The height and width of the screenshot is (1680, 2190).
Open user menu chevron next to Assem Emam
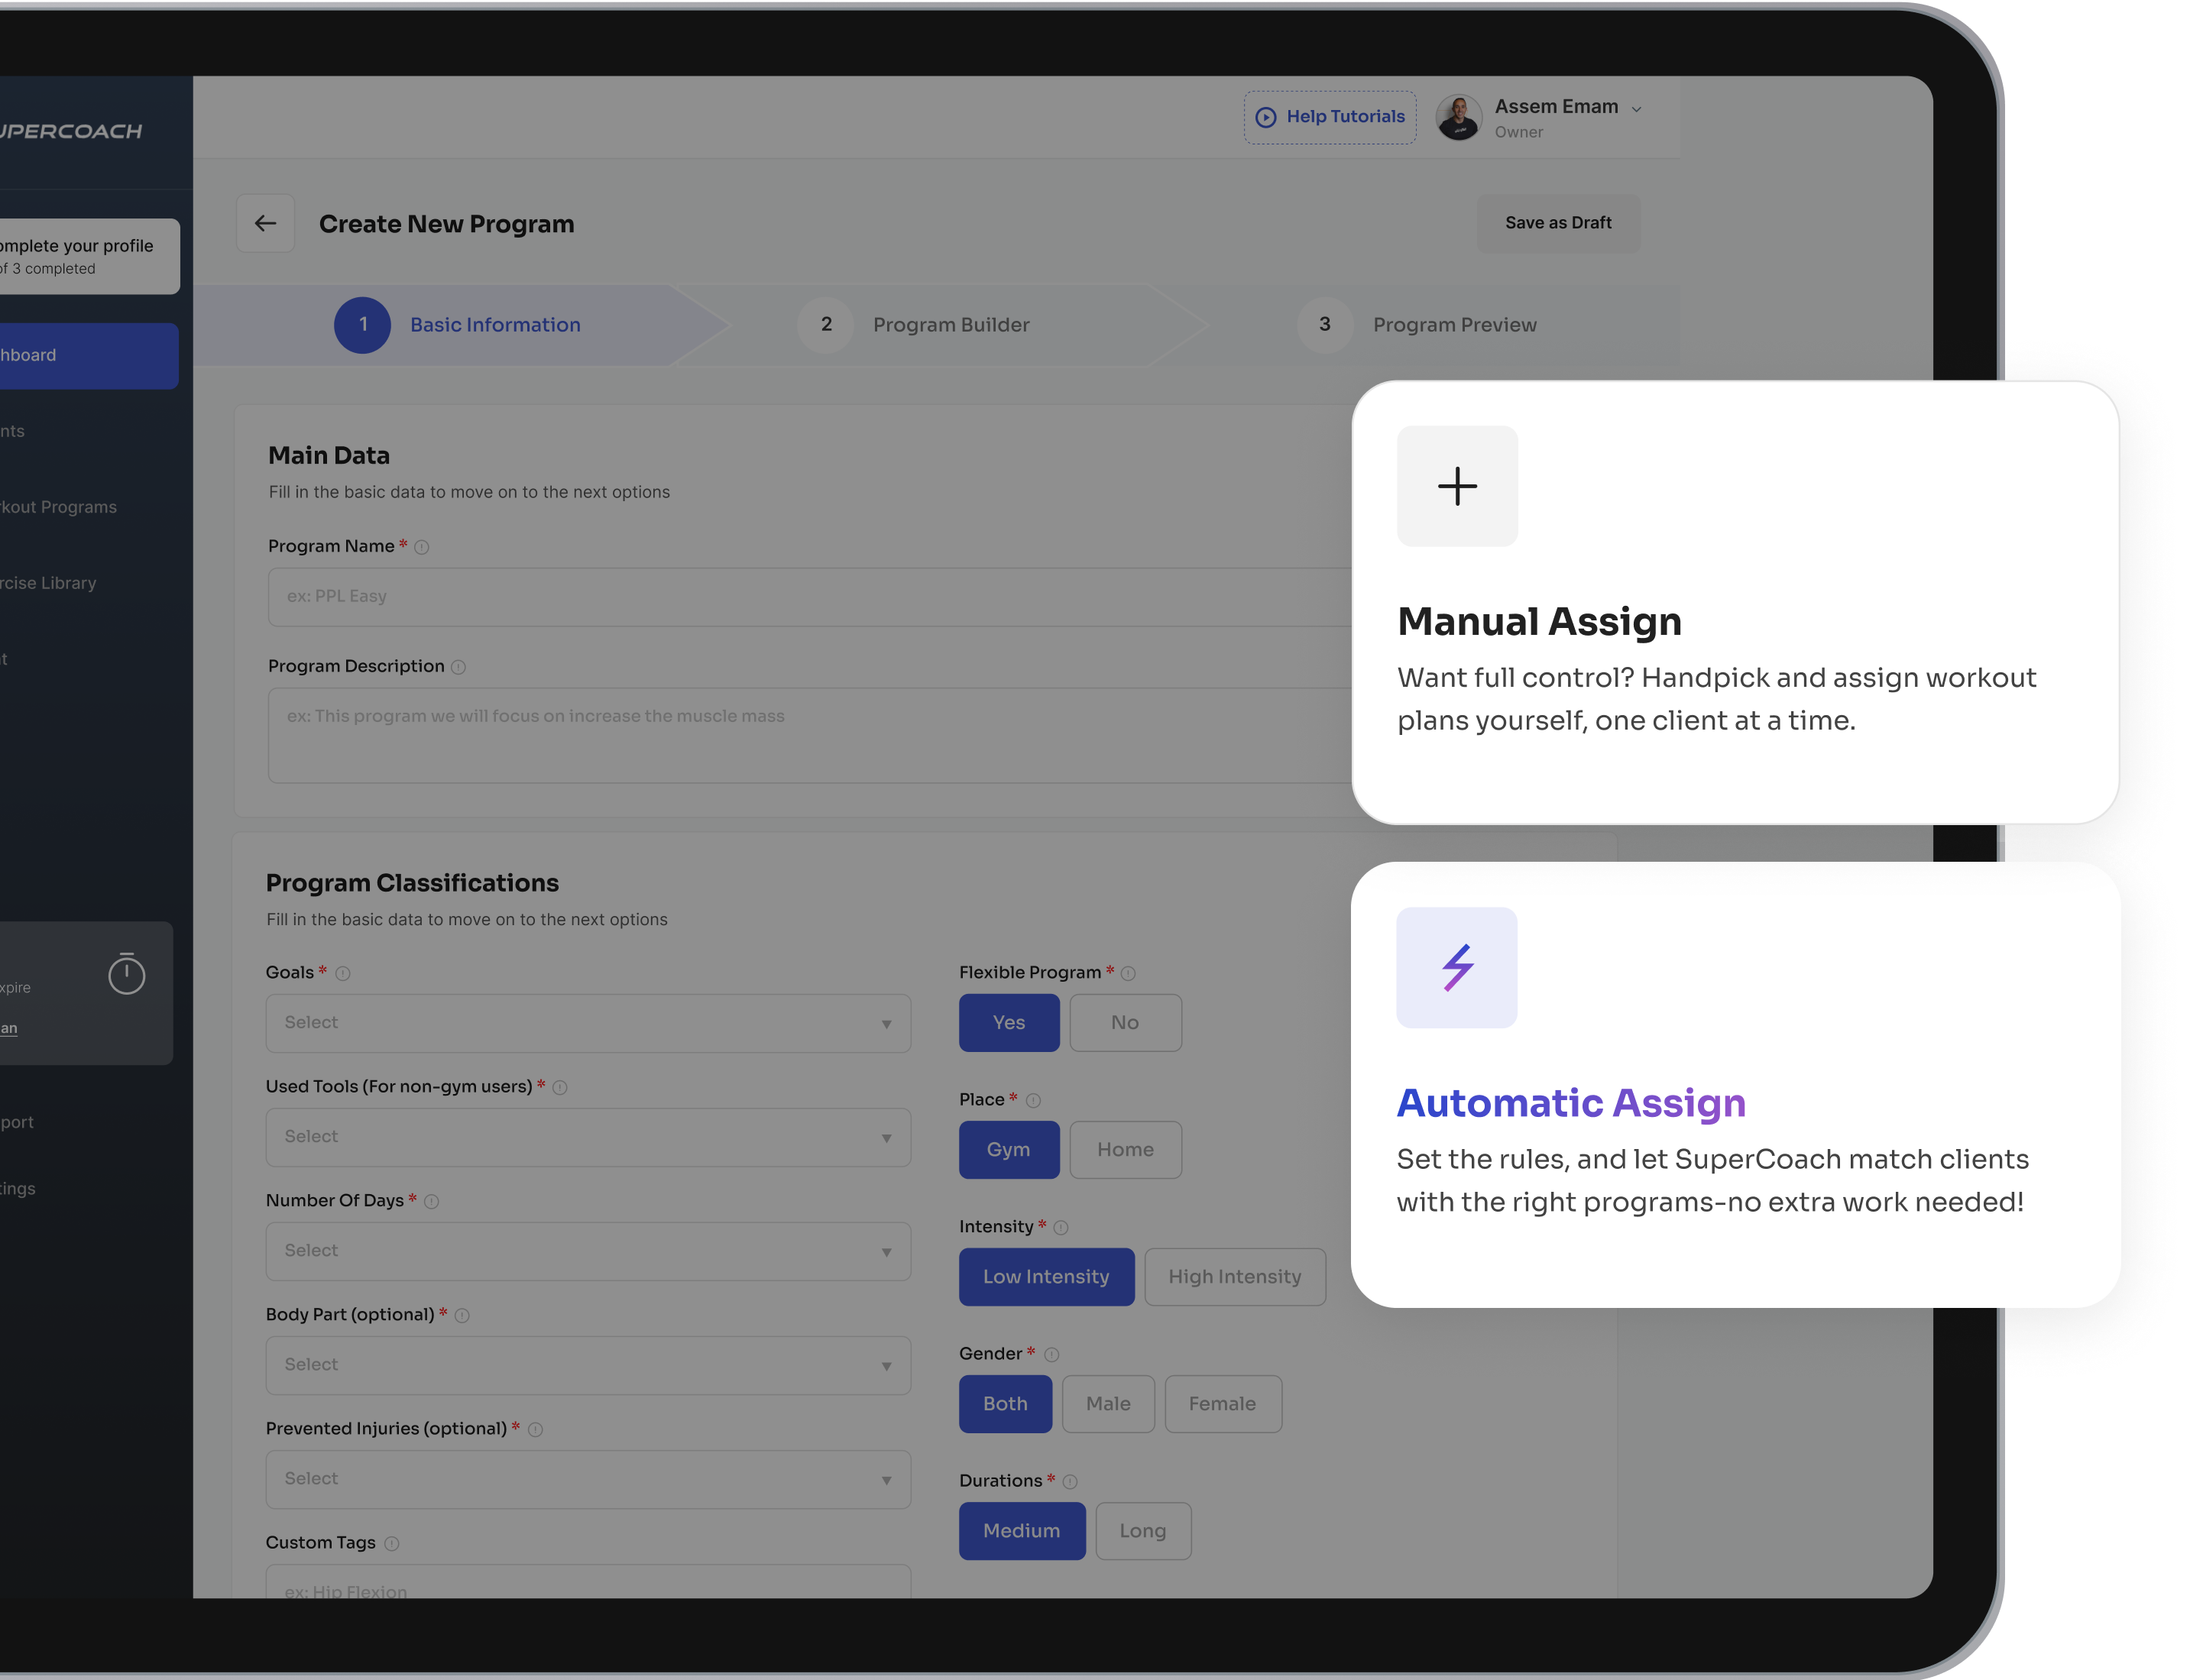(x=1636, y=109)
